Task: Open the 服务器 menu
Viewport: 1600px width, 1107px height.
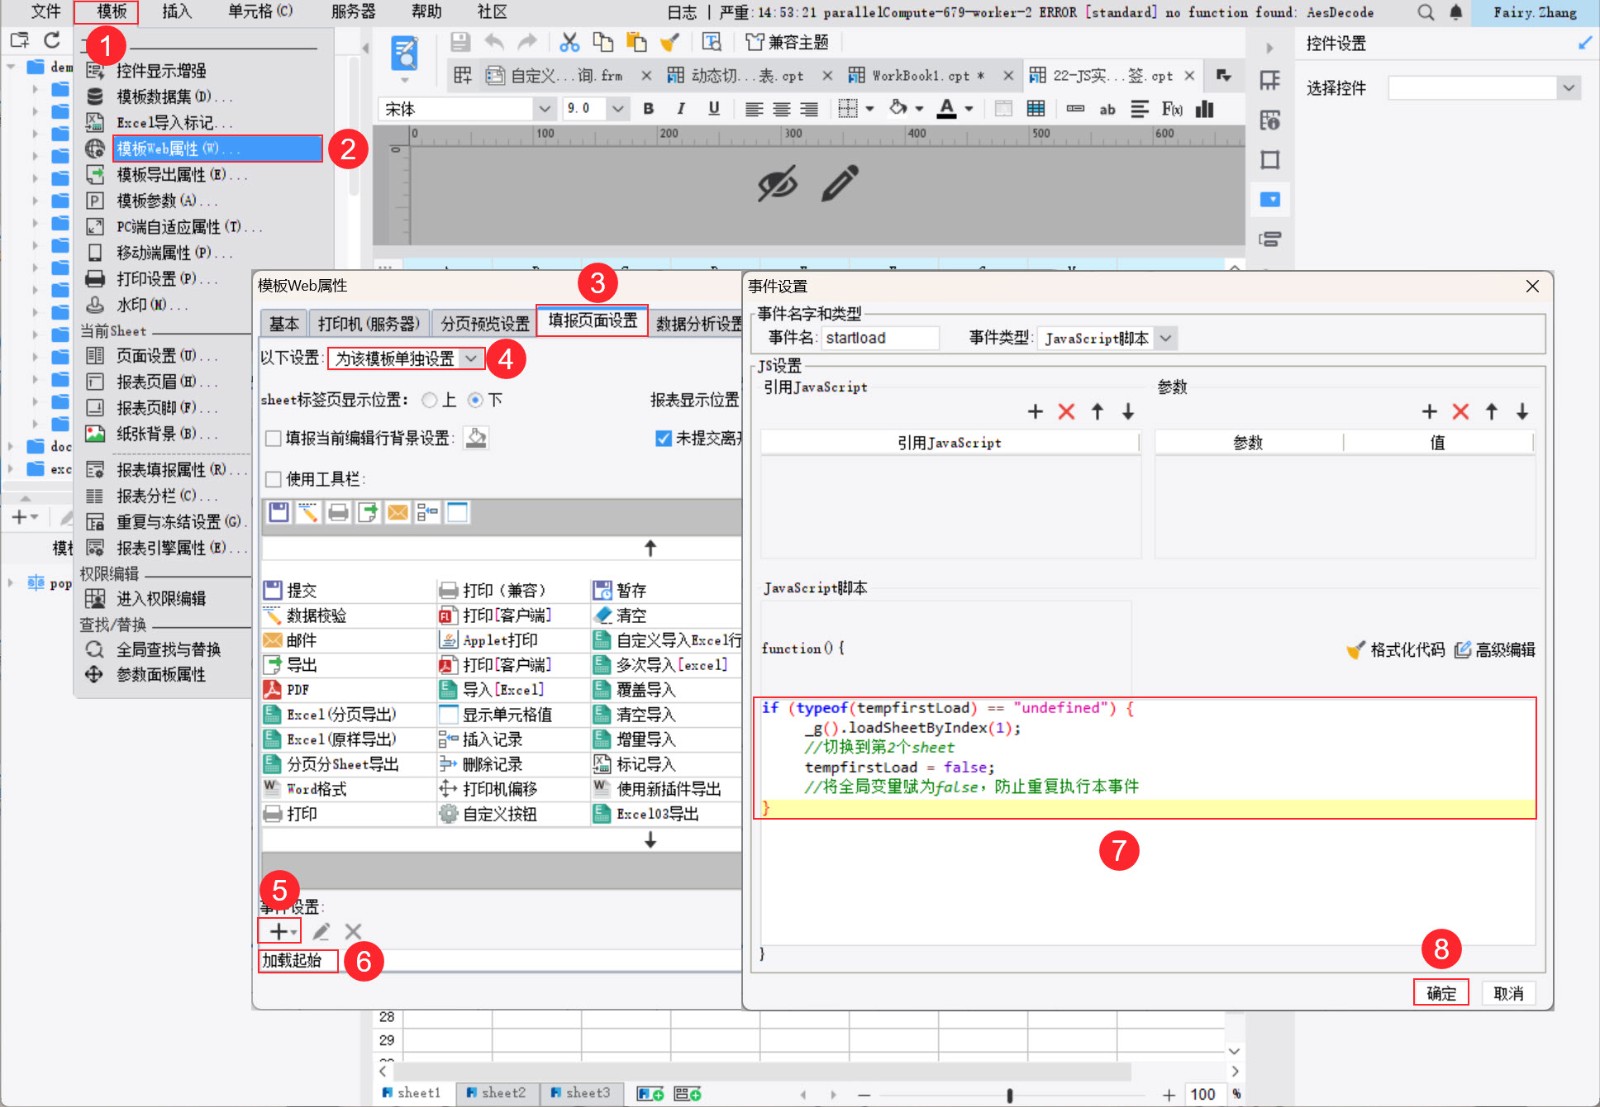Action: (353, 12)
